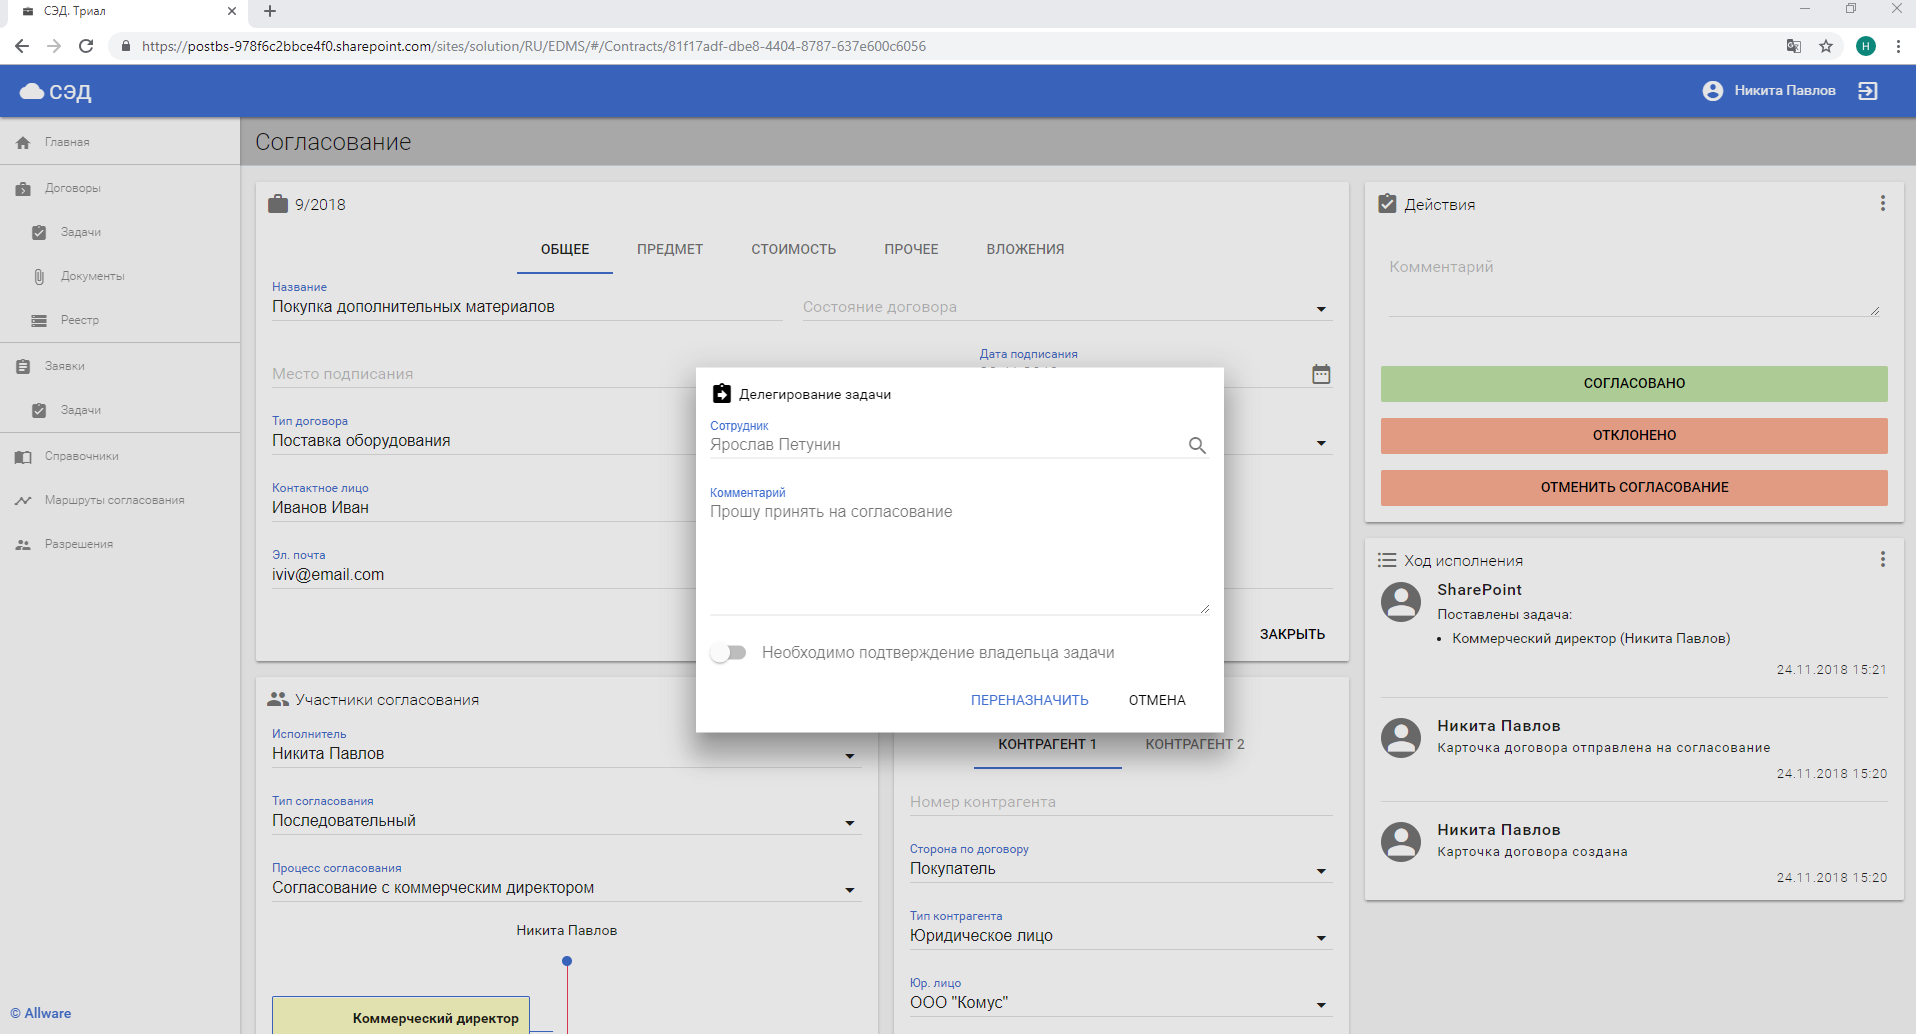
Task: Click the user account avatar icon
Action: coord(1713,91)
